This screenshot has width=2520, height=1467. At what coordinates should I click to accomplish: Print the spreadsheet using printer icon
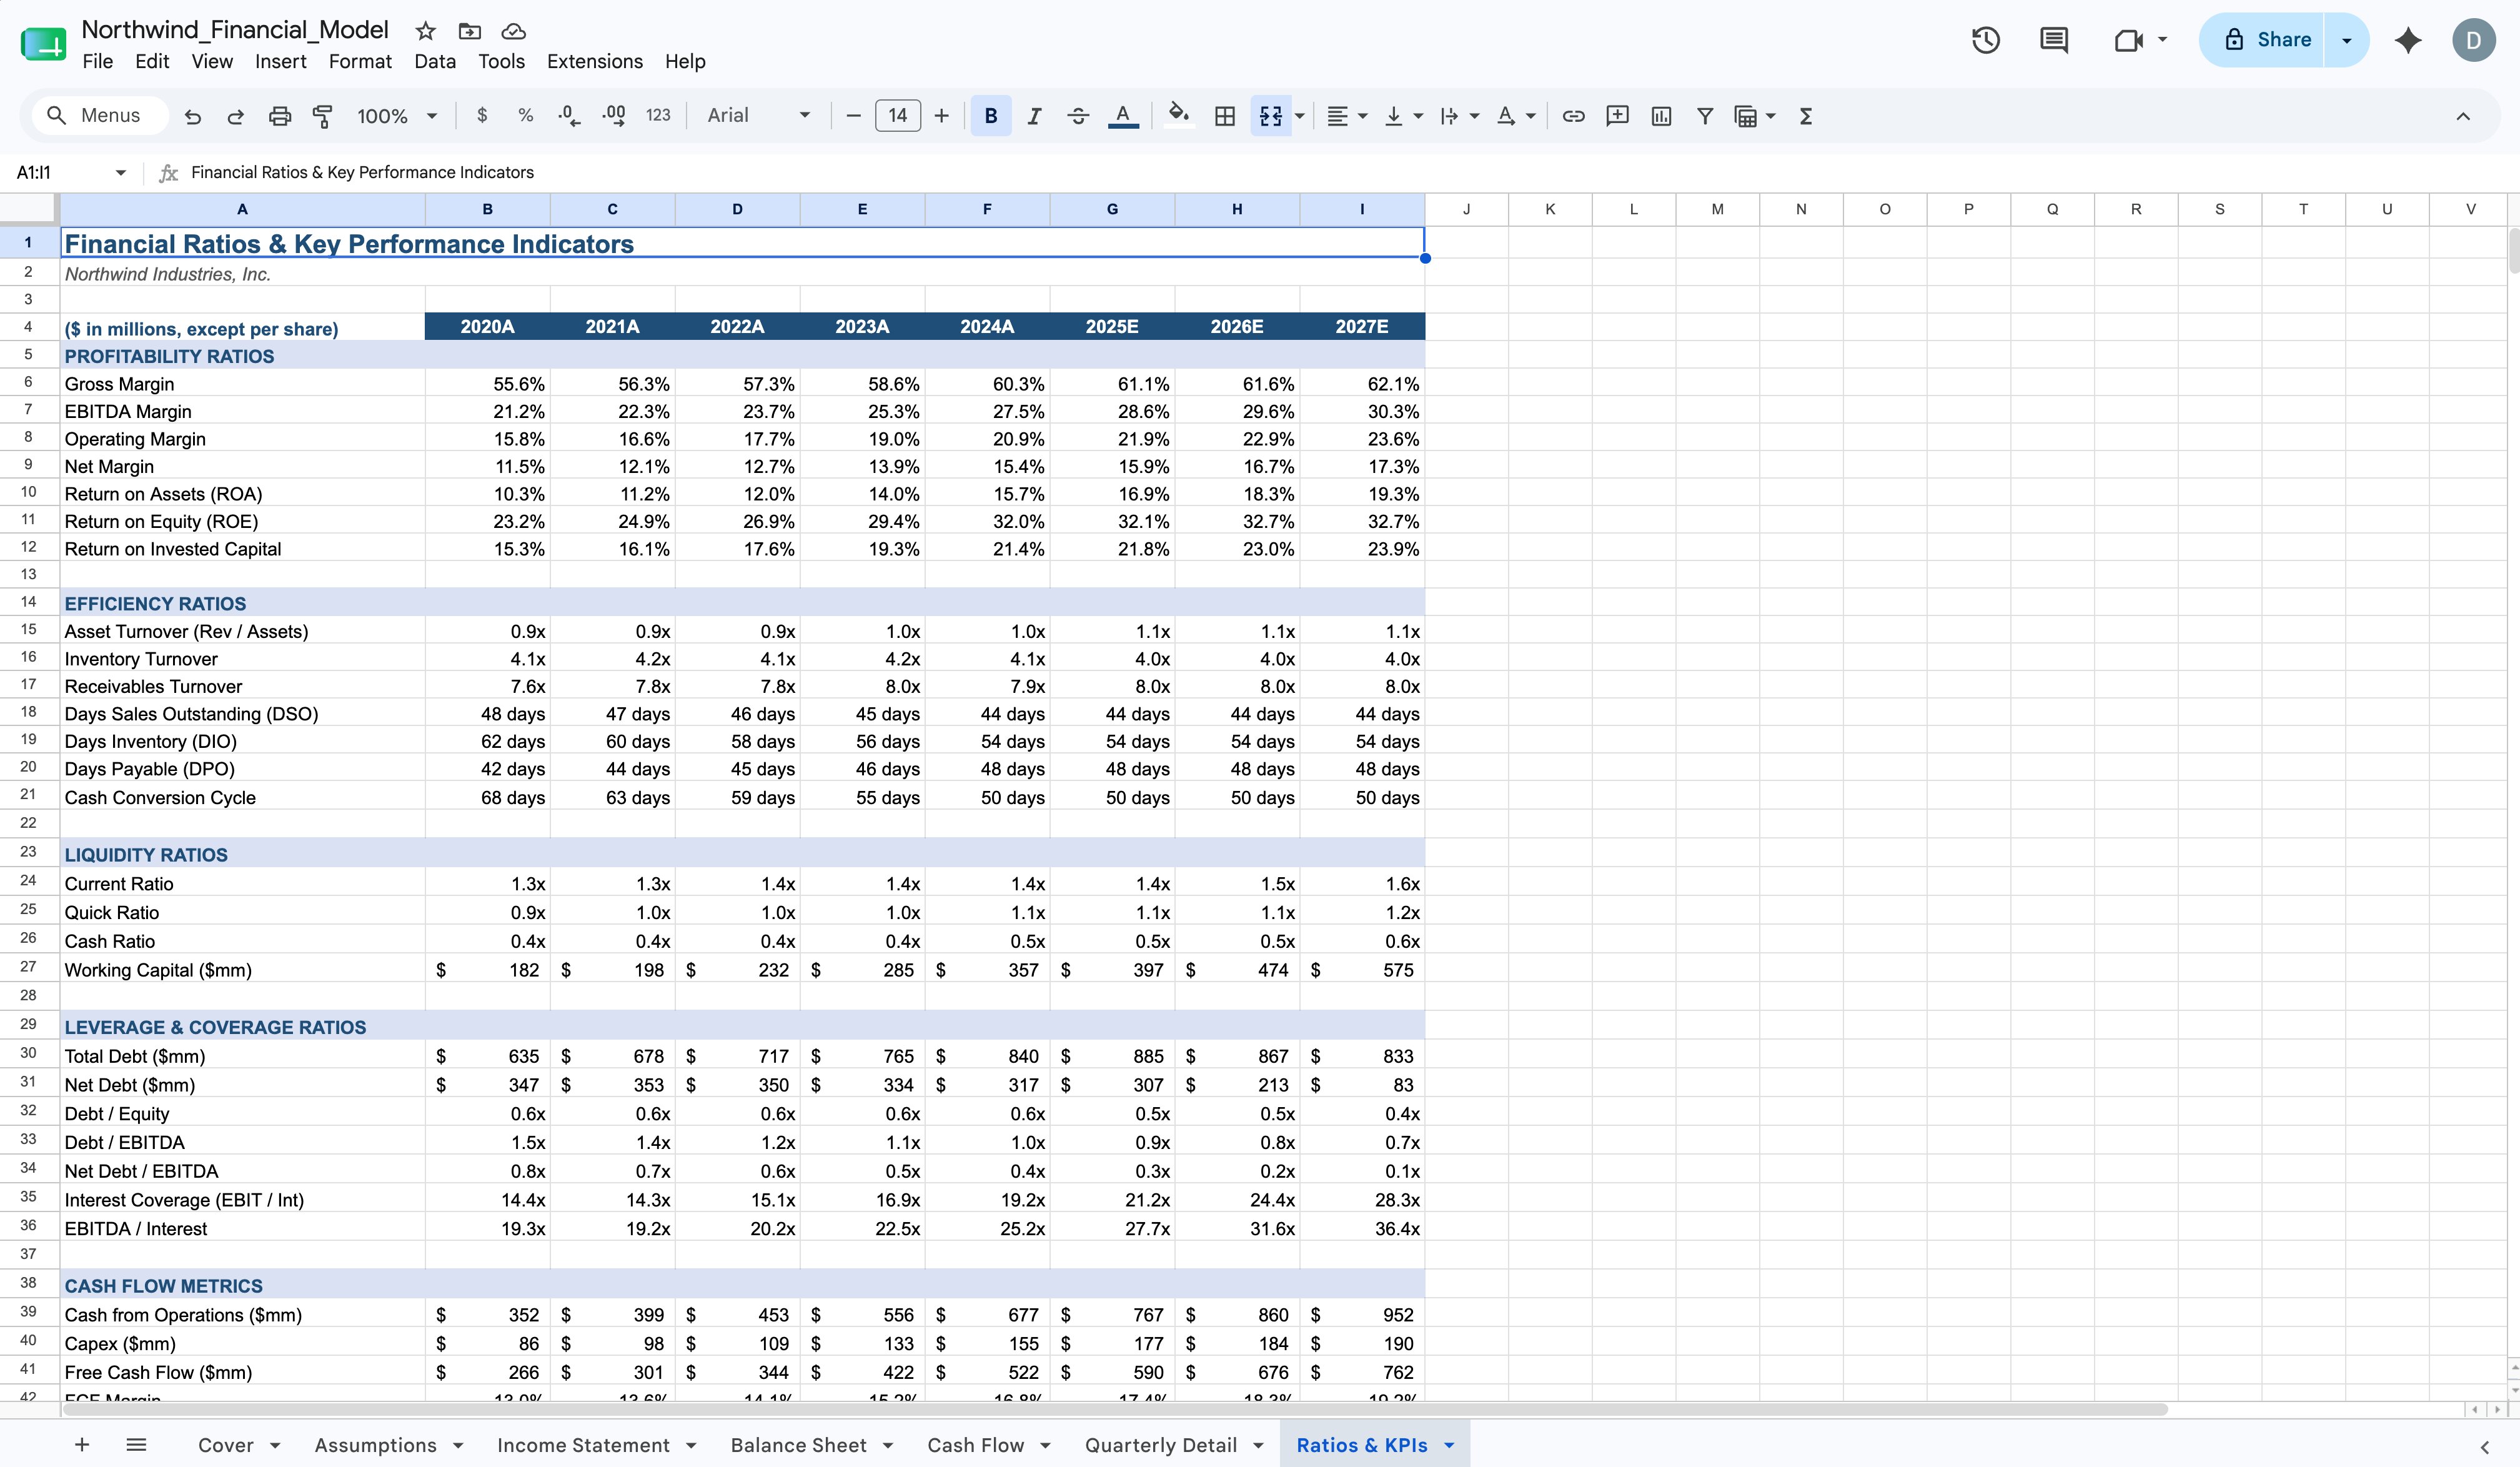tap(280, 116)
